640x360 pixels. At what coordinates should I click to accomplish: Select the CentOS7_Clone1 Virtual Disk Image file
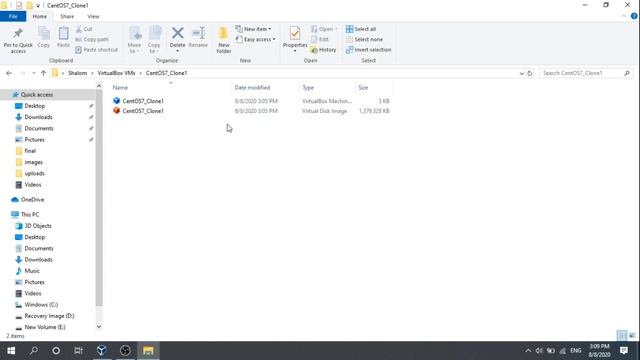[x=143, y=111]
